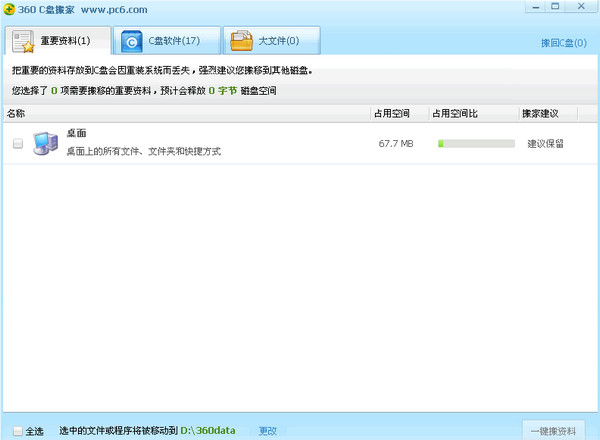Switch to the 重要资料(1) tab
This screenshot has width=600, height=440.
58,41
